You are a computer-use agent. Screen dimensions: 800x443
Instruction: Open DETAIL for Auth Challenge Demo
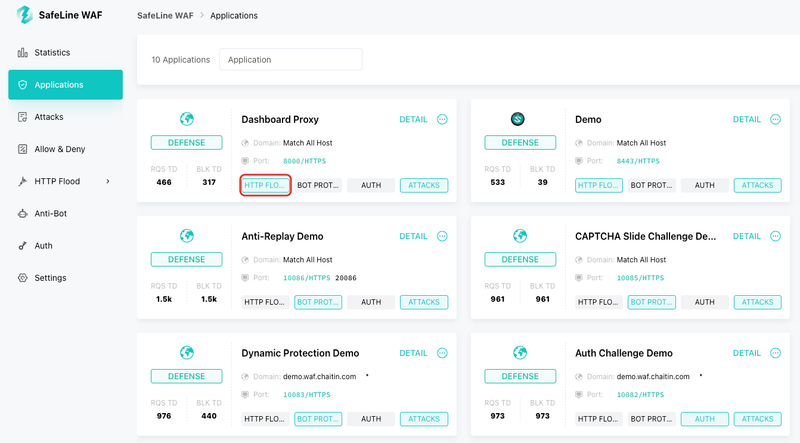(747, 353)
